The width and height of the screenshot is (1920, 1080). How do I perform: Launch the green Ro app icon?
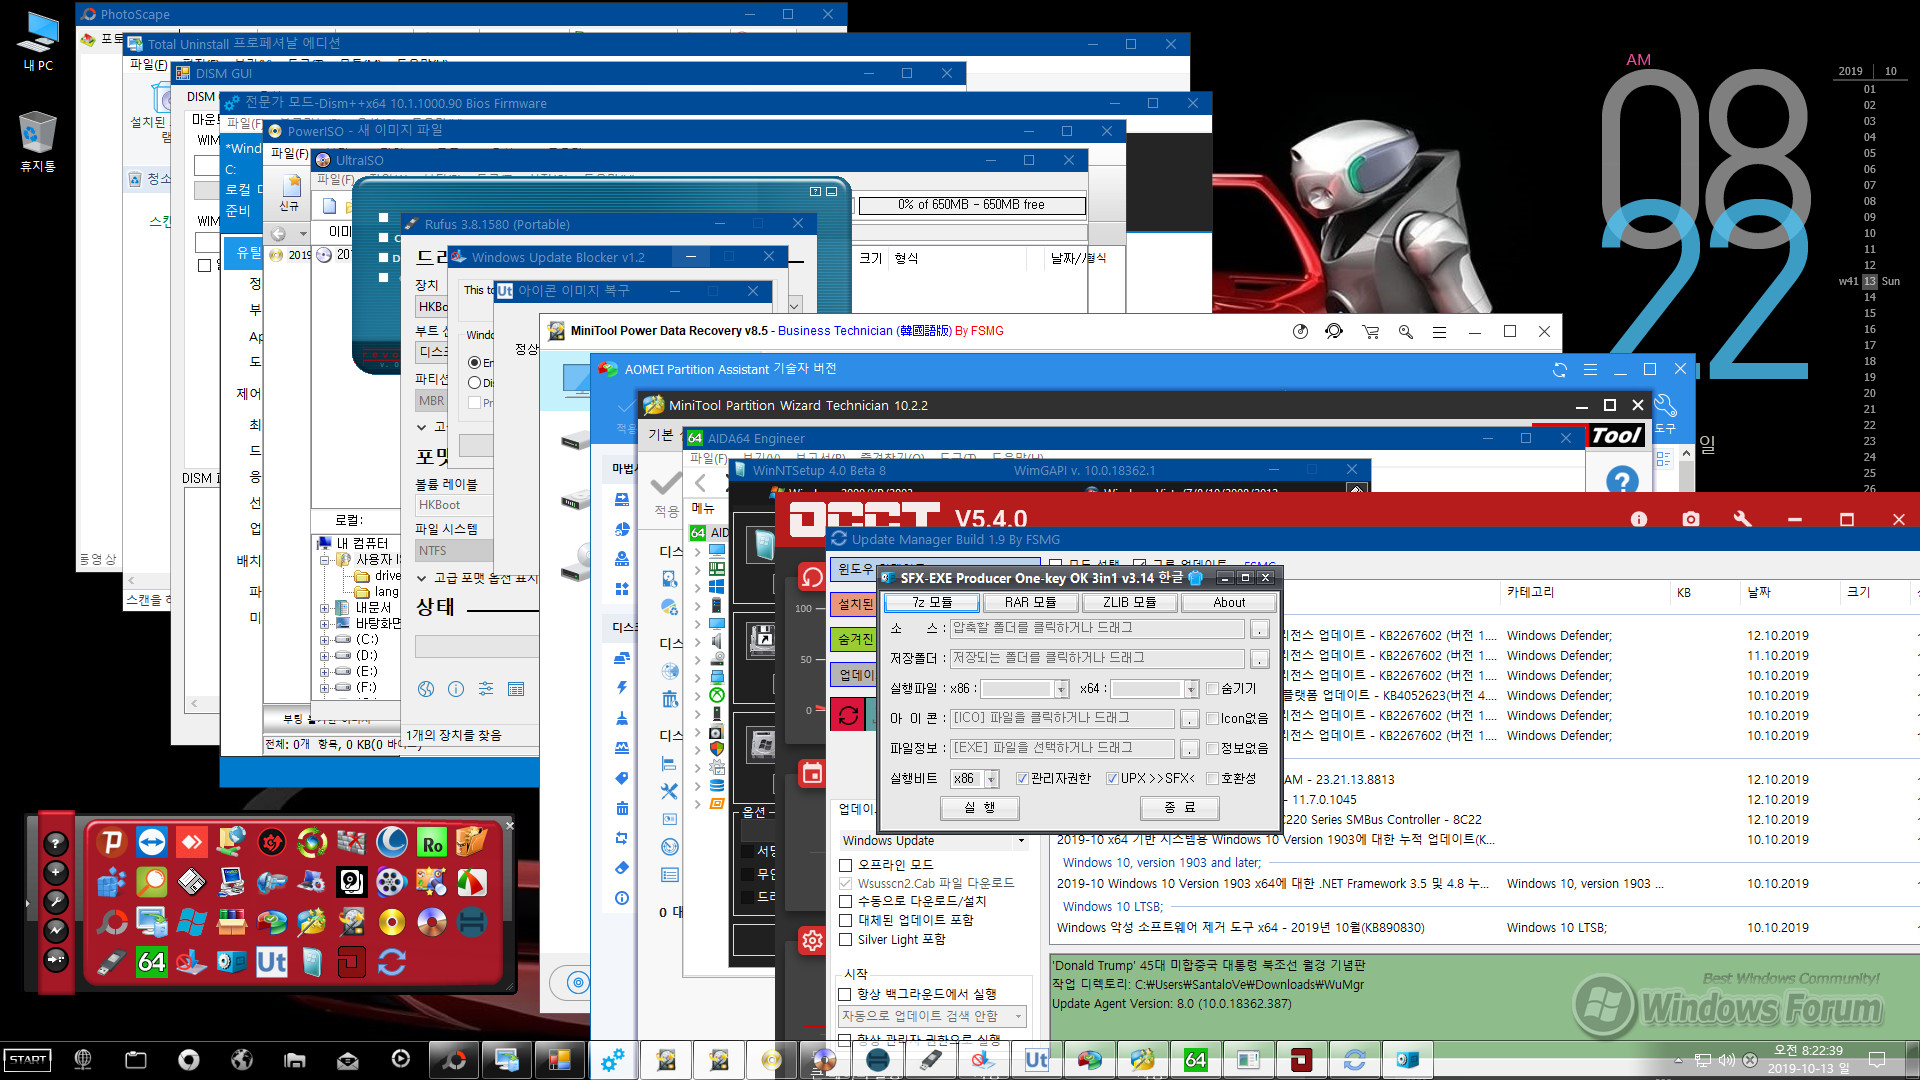coord(432,843)
